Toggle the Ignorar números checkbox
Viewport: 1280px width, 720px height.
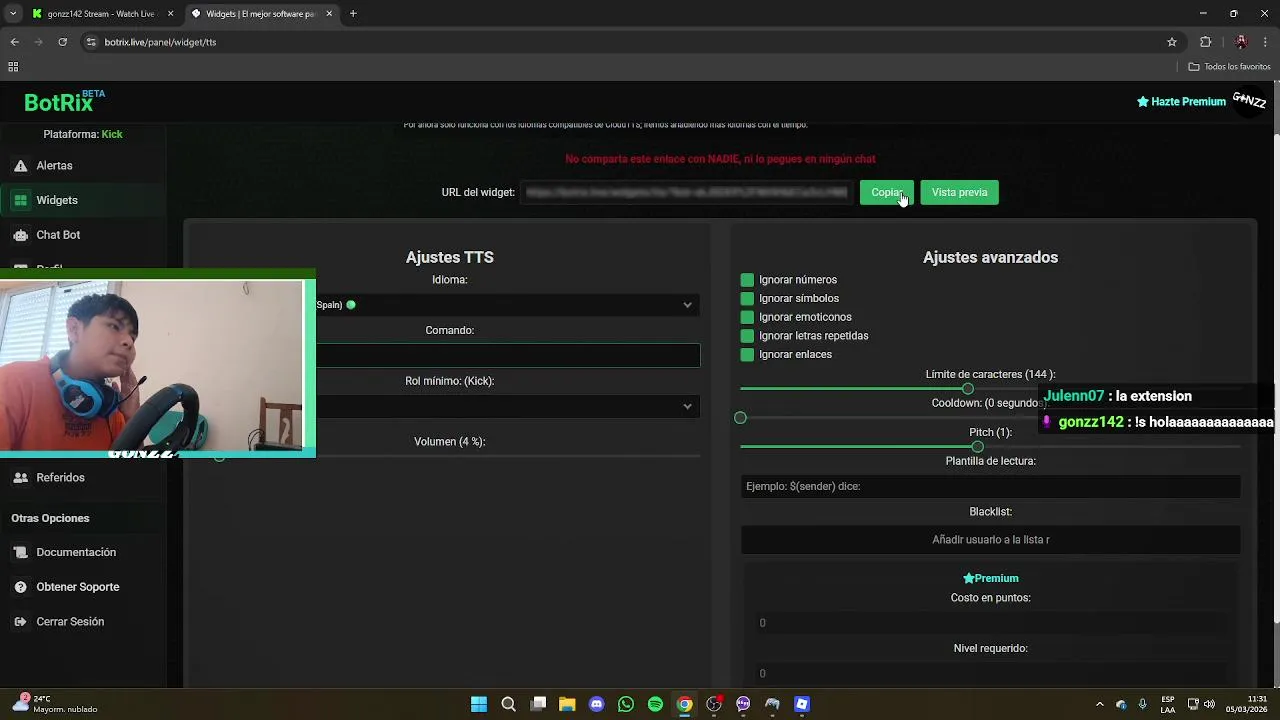click(x=747, y=280)
